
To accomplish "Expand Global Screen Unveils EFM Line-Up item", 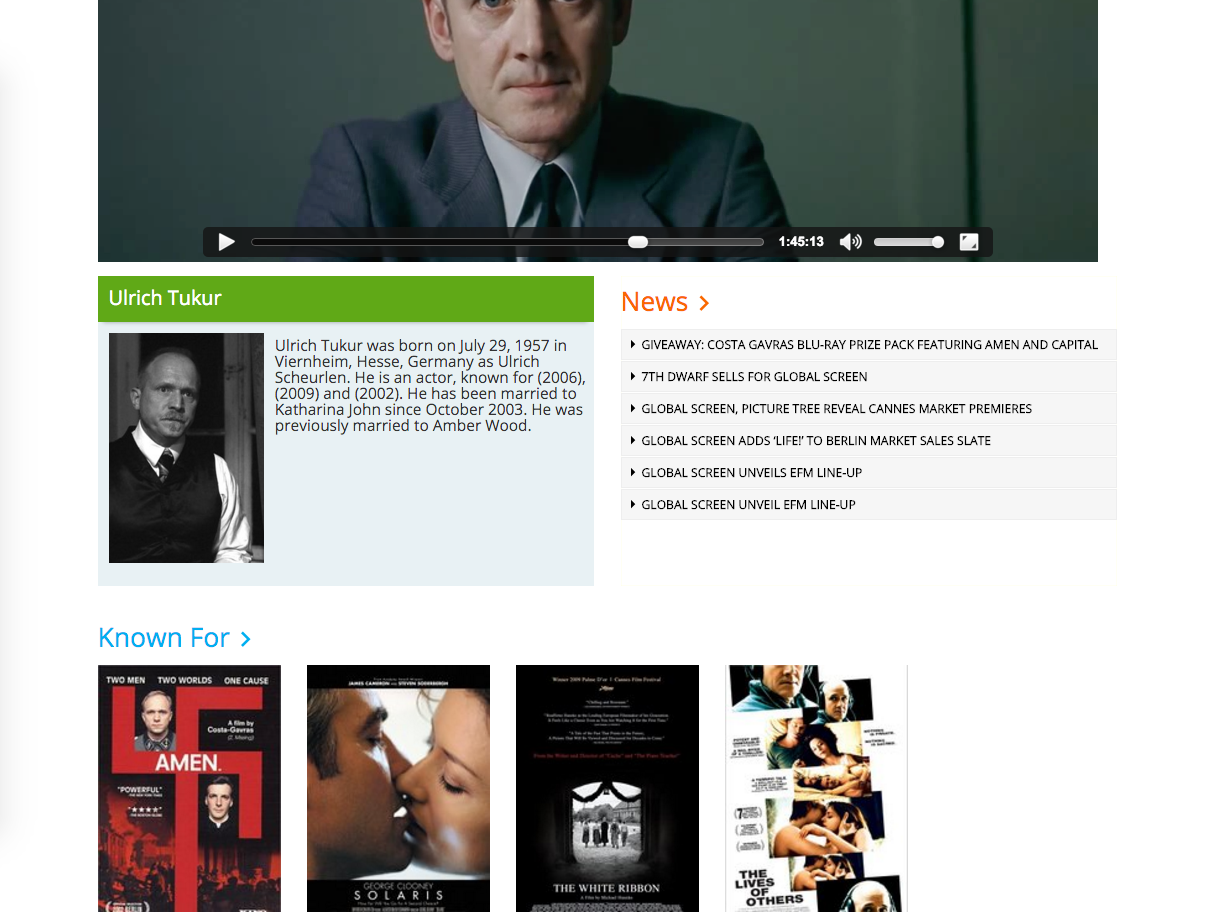I will pos(868,472).
